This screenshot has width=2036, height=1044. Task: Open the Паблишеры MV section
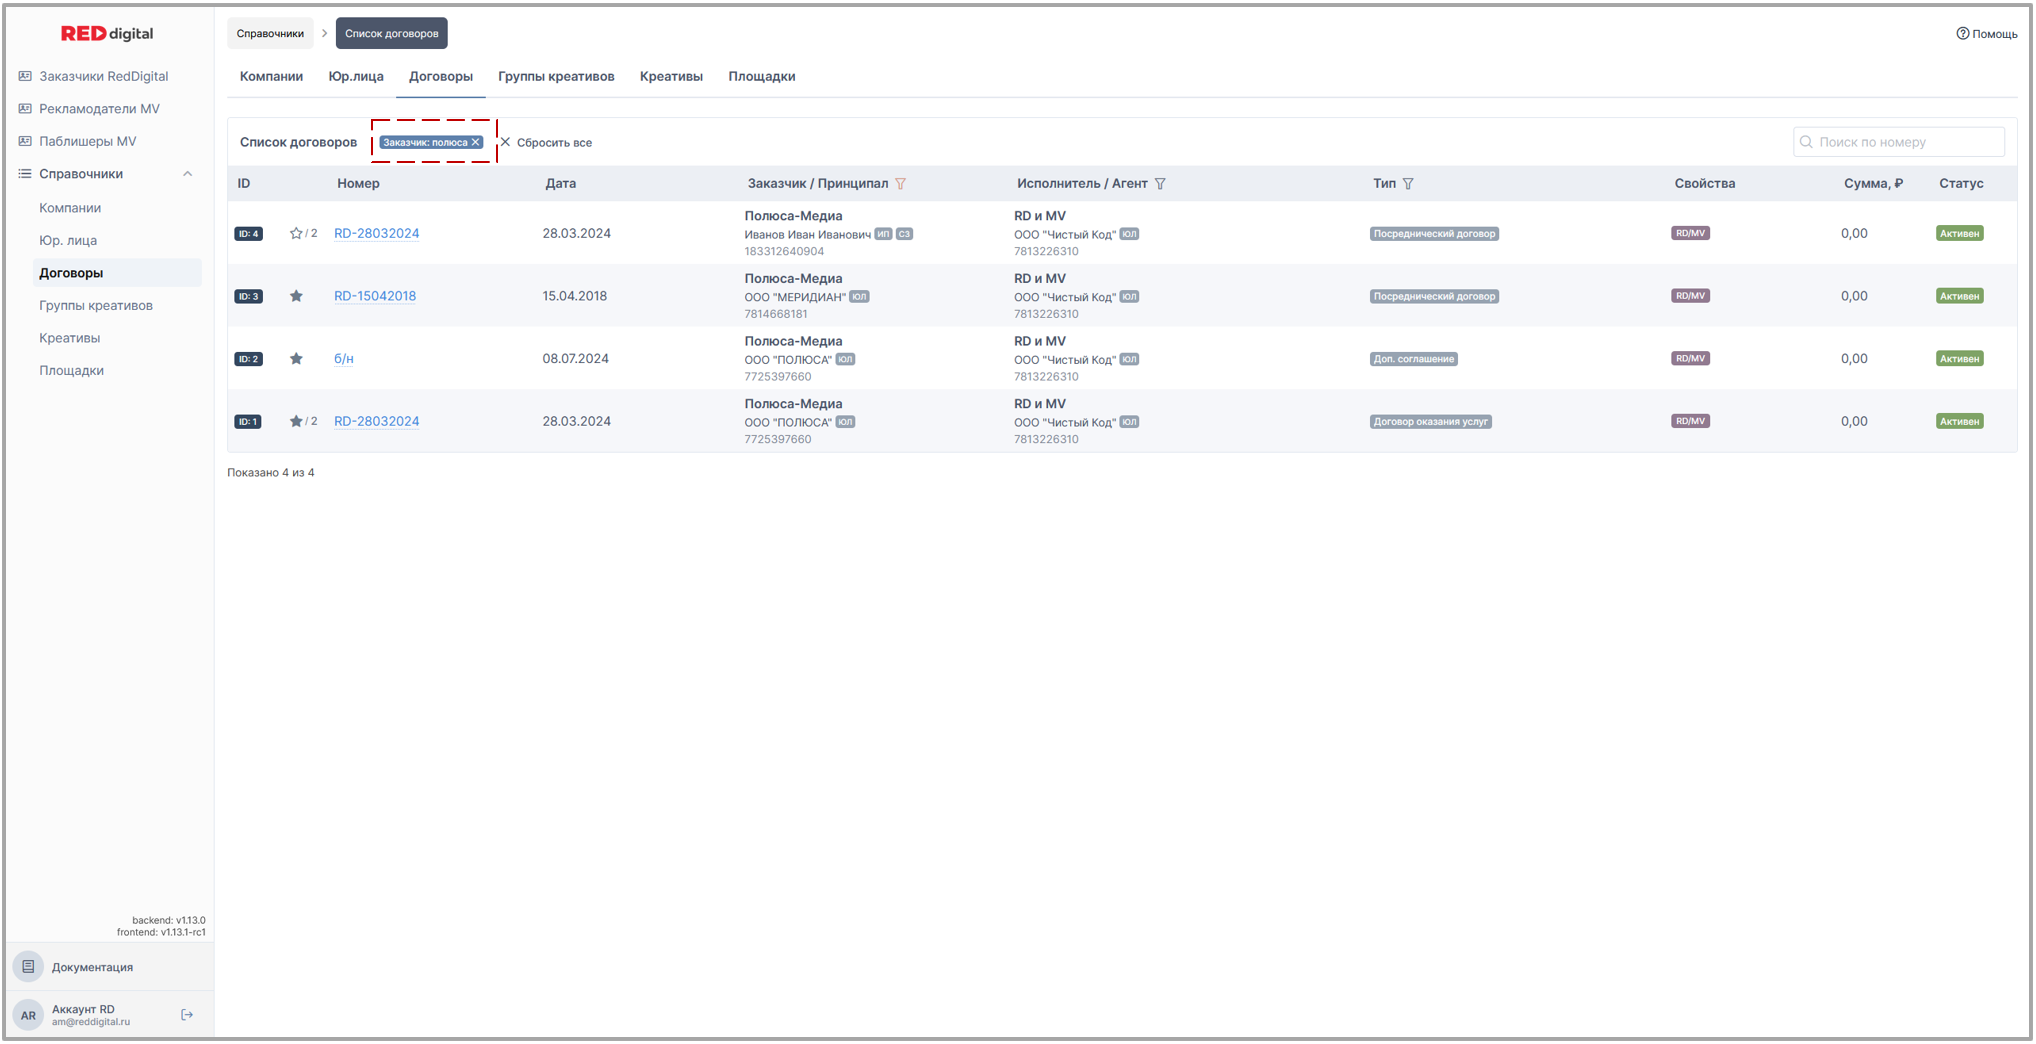coord(87,141)
